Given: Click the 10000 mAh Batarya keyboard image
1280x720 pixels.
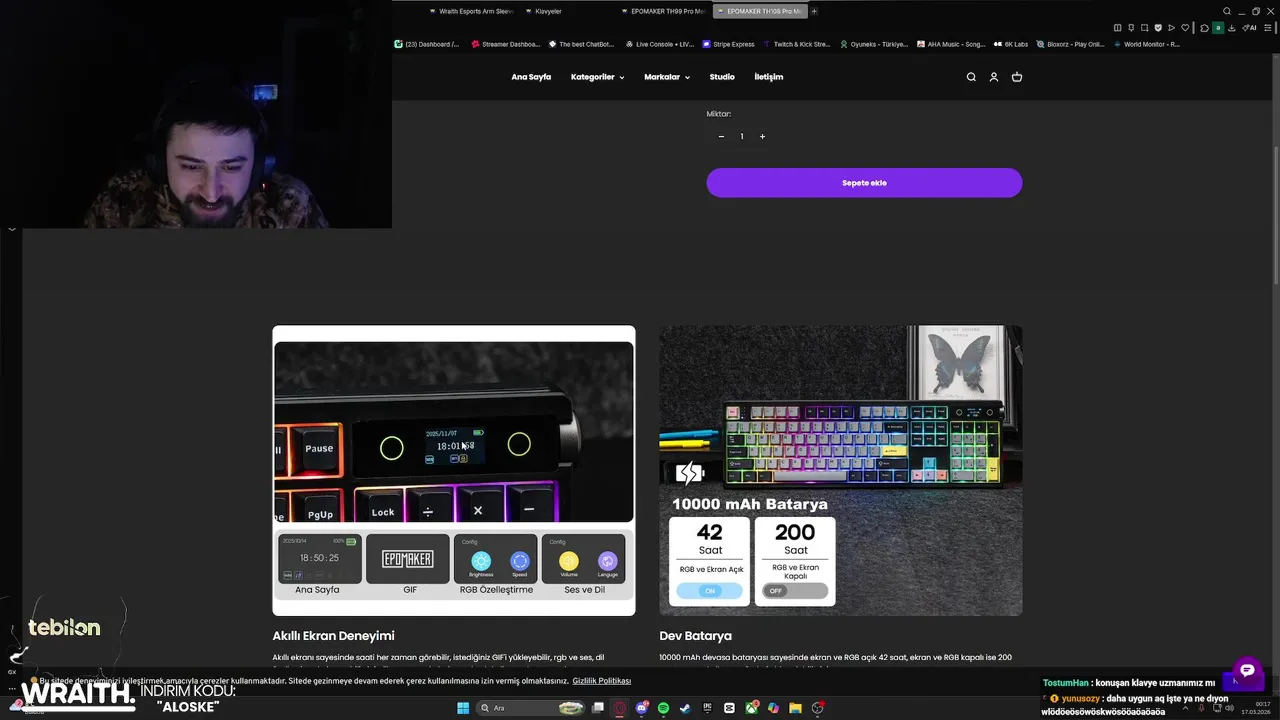Looking at the screenshot, I should pos(841,470).
